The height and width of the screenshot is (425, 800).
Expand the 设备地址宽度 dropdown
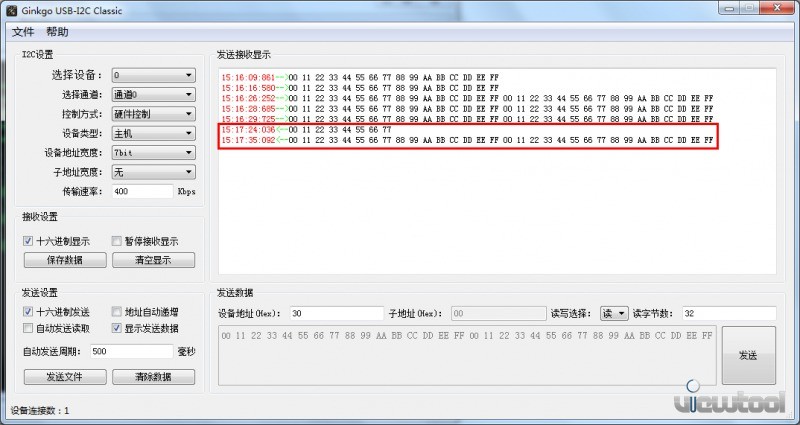point(154,153)
